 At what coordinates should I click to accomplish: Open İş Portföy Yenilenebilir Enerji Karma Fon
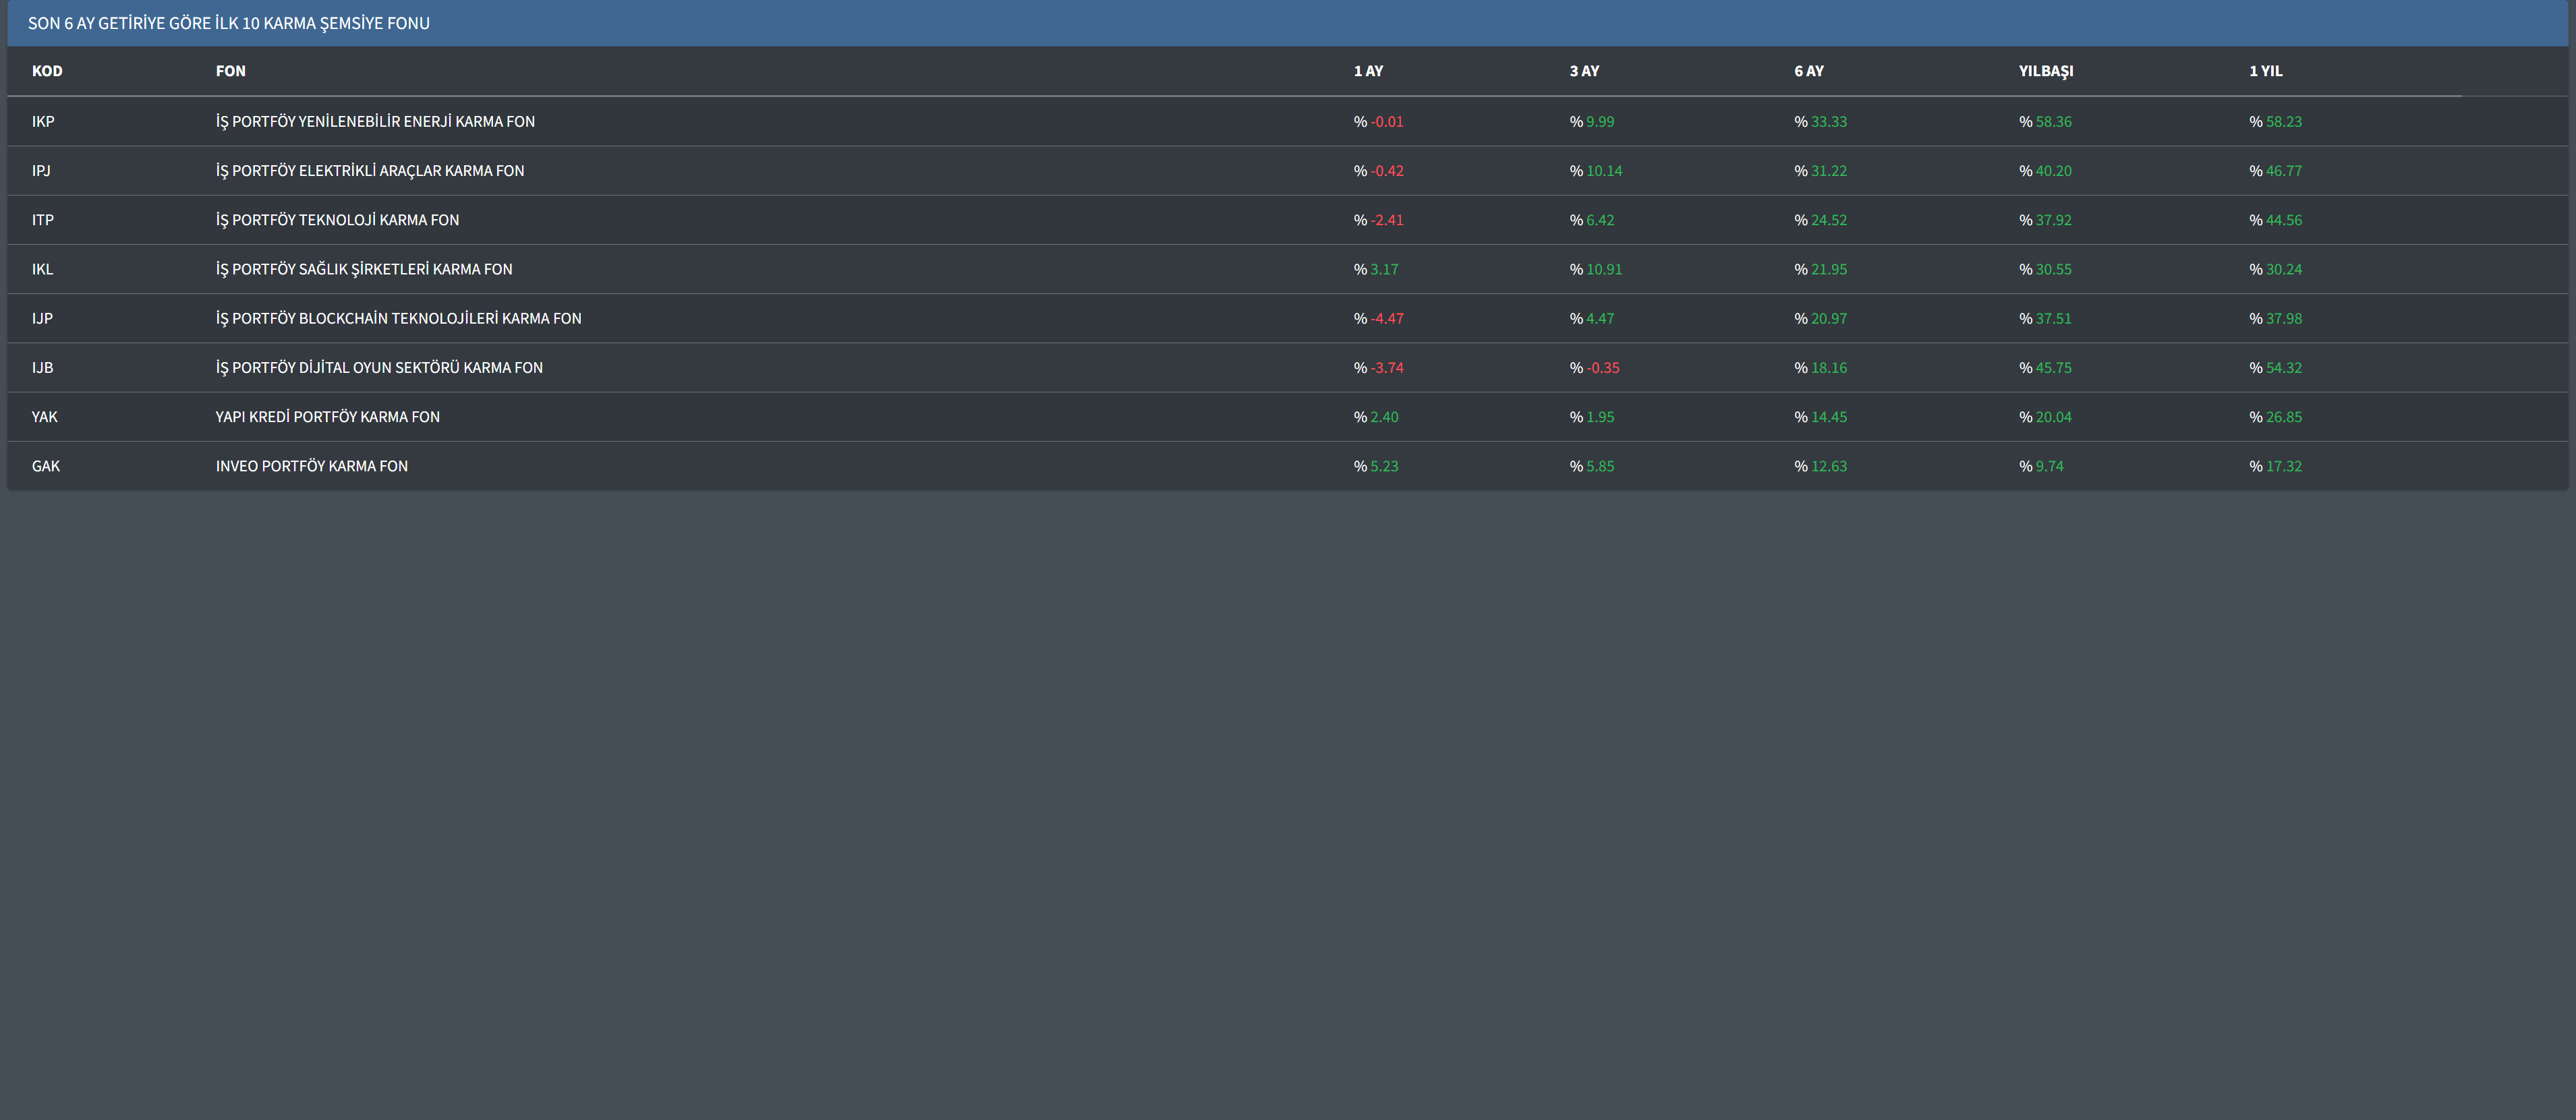[x=375, y=121]
